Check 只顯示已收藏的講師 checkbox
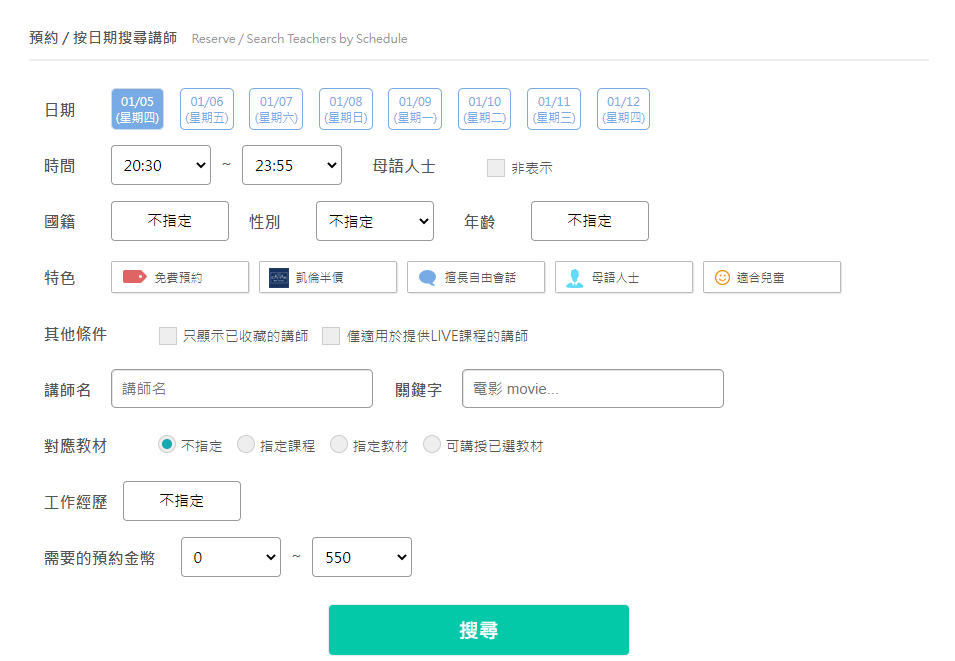The height and width of the screenshot is (661, 955). (x=167, y=336)
